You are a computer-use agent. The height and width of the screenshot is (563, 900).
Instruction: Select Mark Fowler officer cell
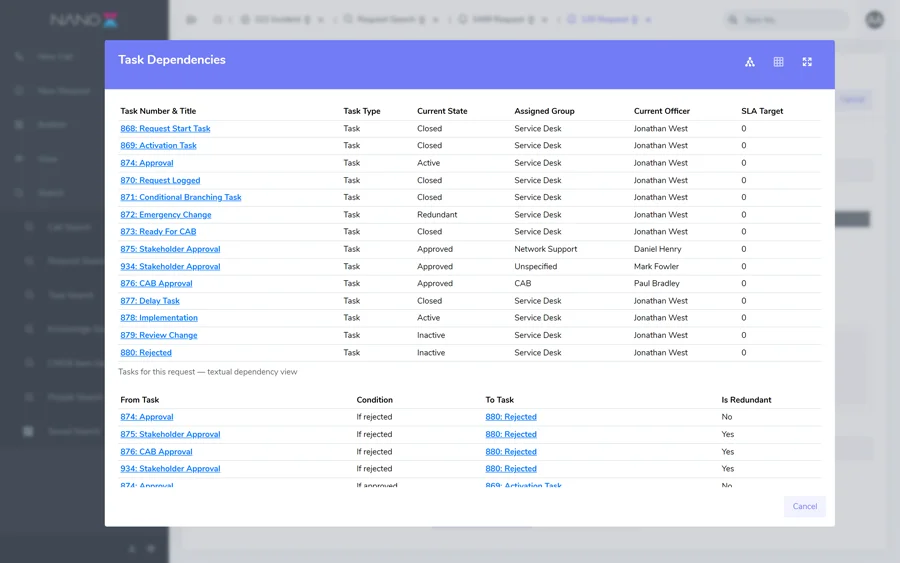click(656, 266)
